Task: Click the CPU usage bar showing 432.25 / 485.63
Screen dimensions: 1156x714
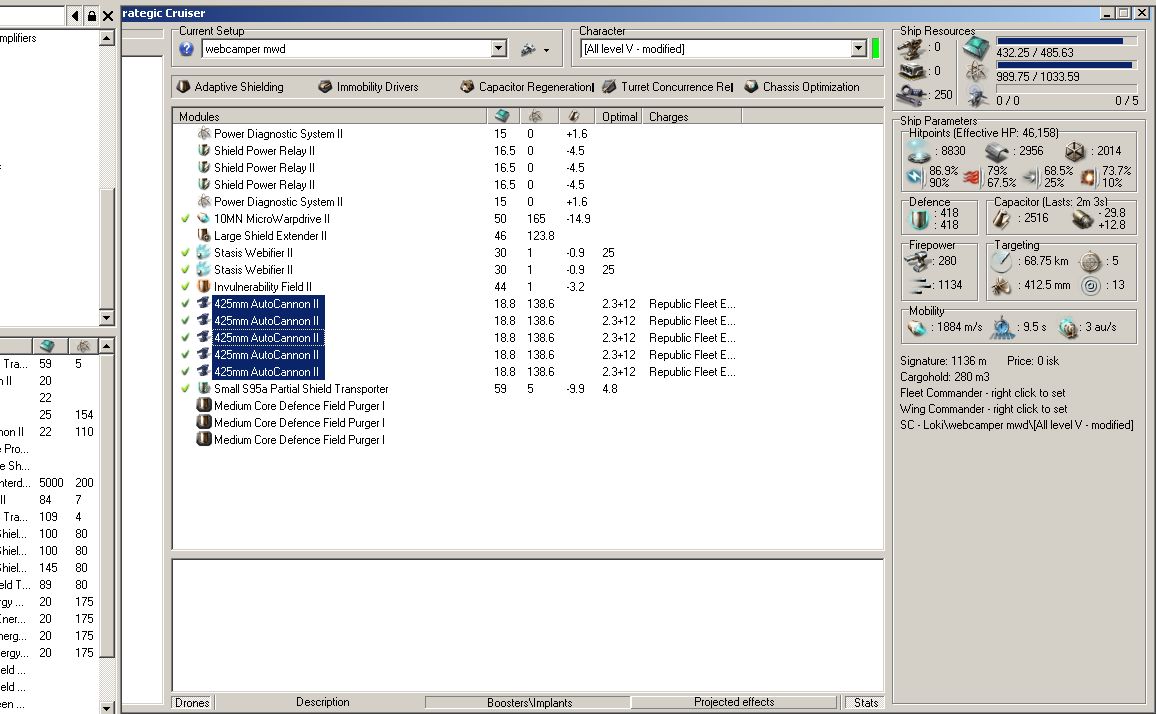Action: (1065, 41)
